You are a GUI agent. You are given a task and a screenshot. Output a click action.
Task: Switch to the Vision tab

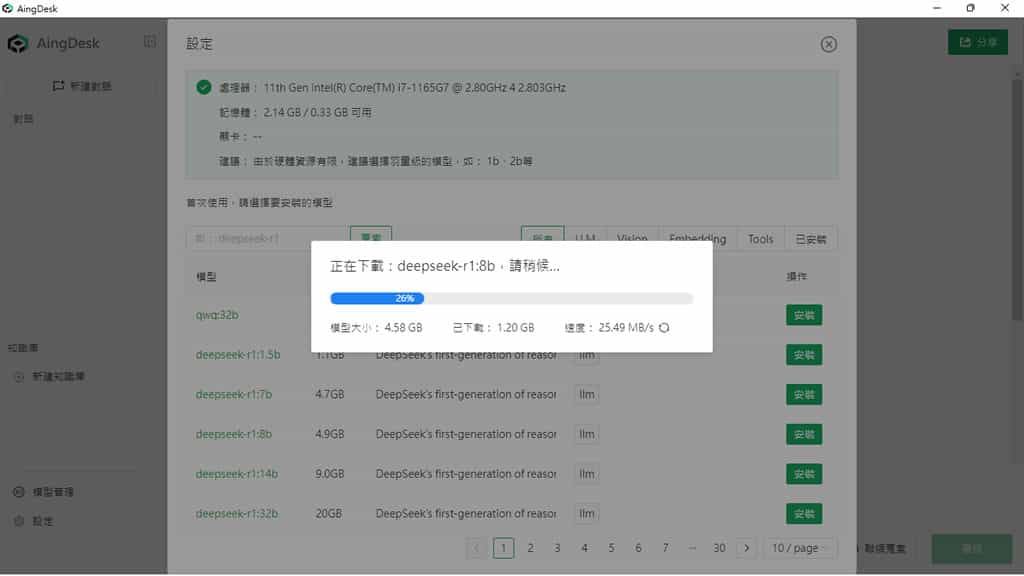tap(632, 239)
